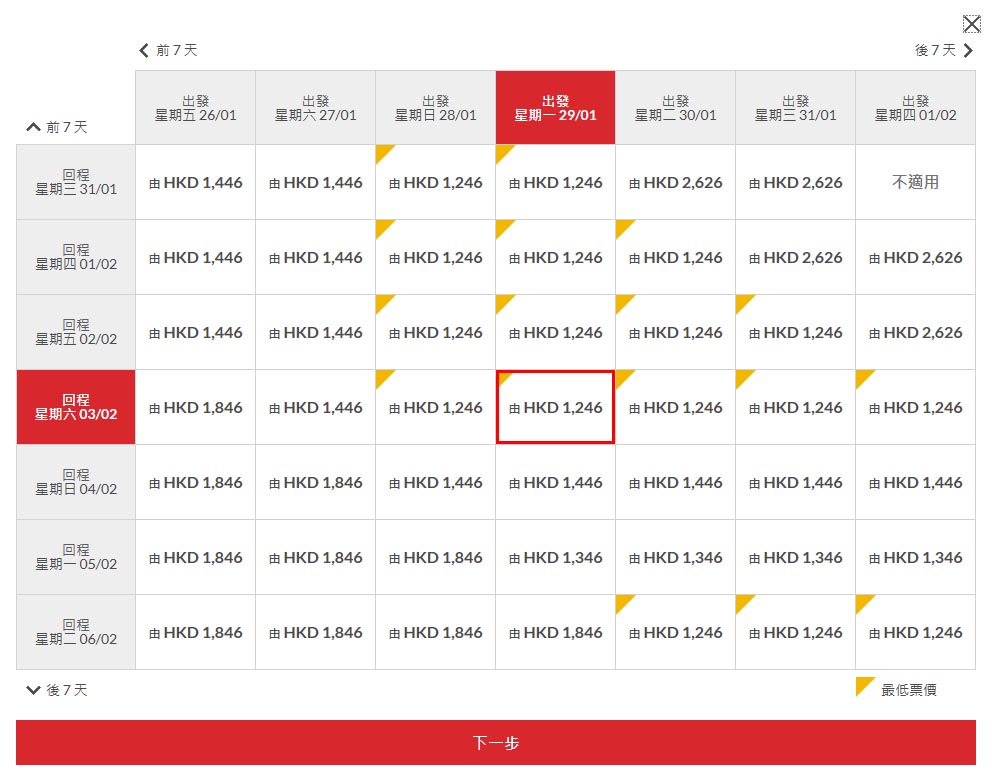Pick HKD 2,626 fare departing 30/01 returning 31/01

point(675,182)
